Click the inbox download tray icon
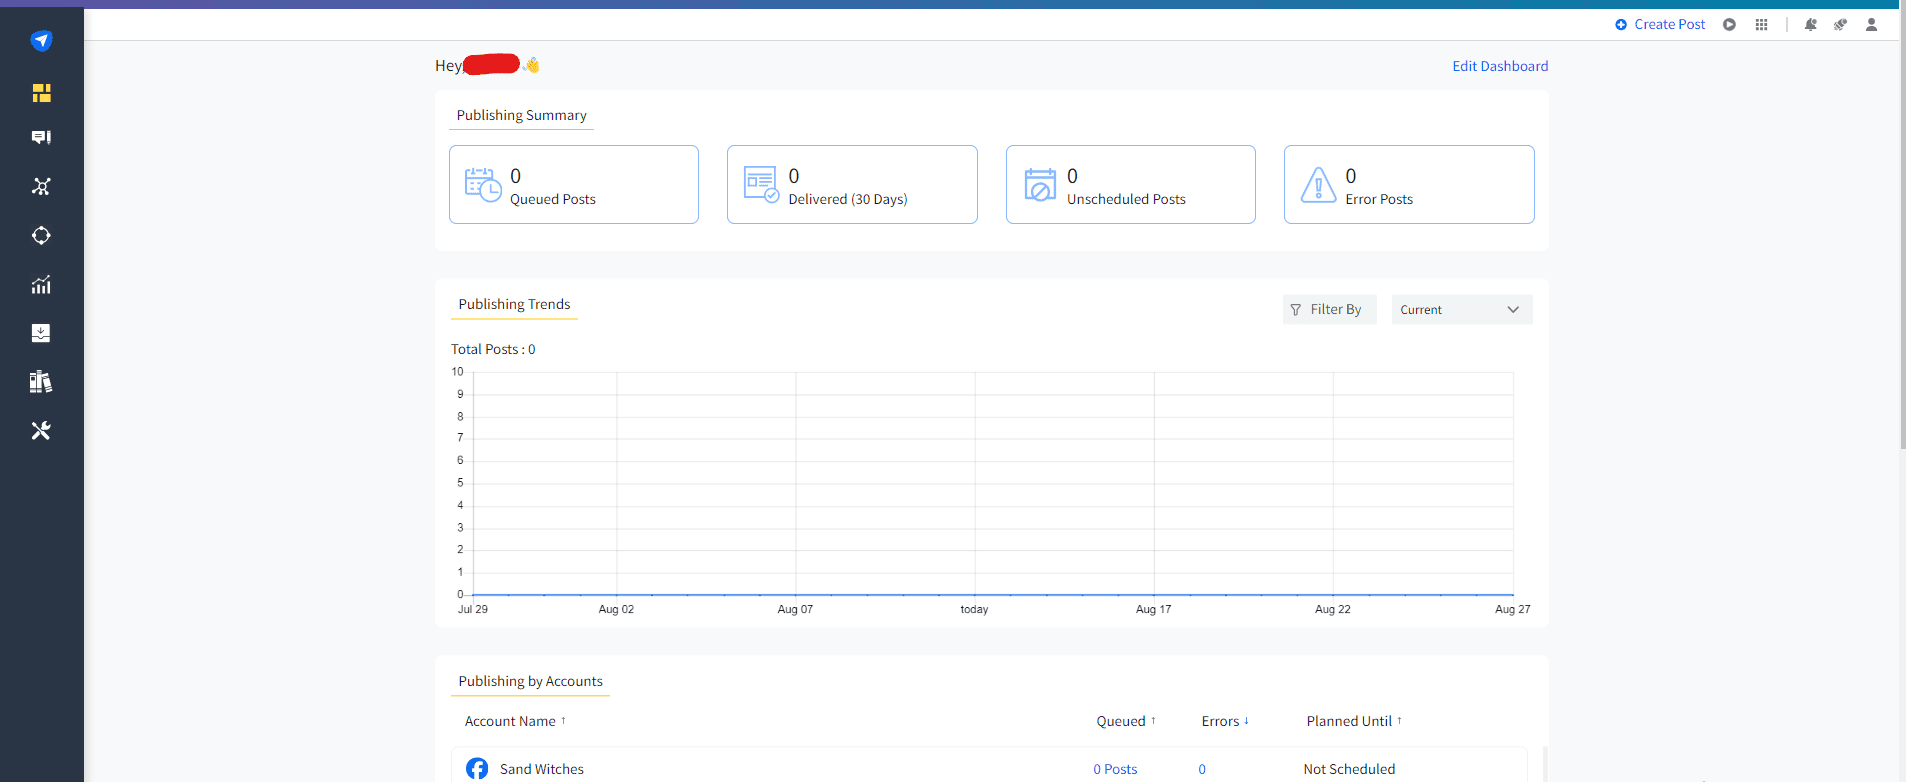 click(41, 333)
